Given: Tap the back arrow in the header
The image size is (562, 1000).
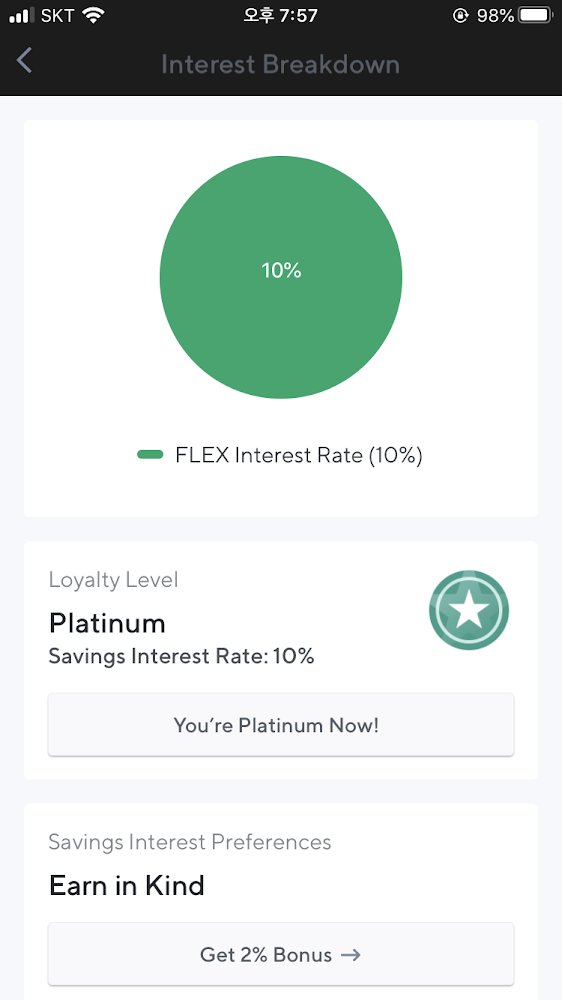Looking at the screenshot, I should [x=24, y=61].
